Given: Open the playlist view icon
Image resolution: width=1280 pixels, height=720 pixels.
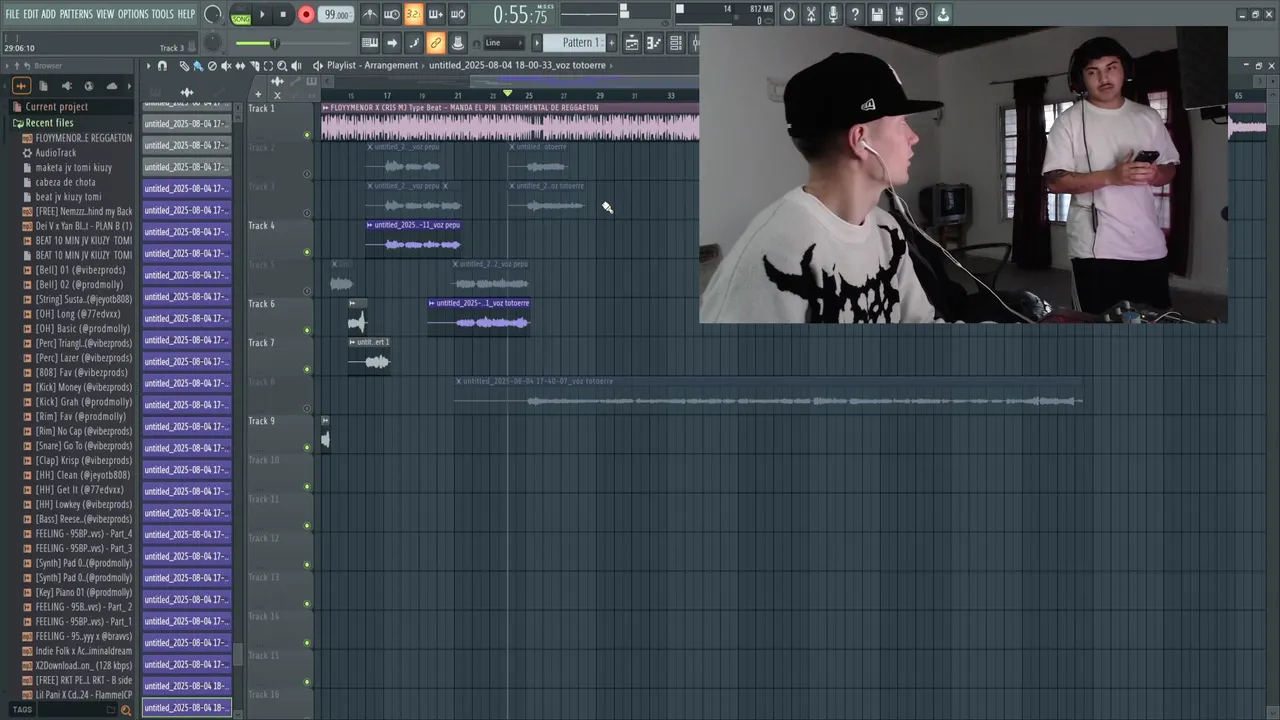Looking at the screenshot, I should (x=632, y=43).
